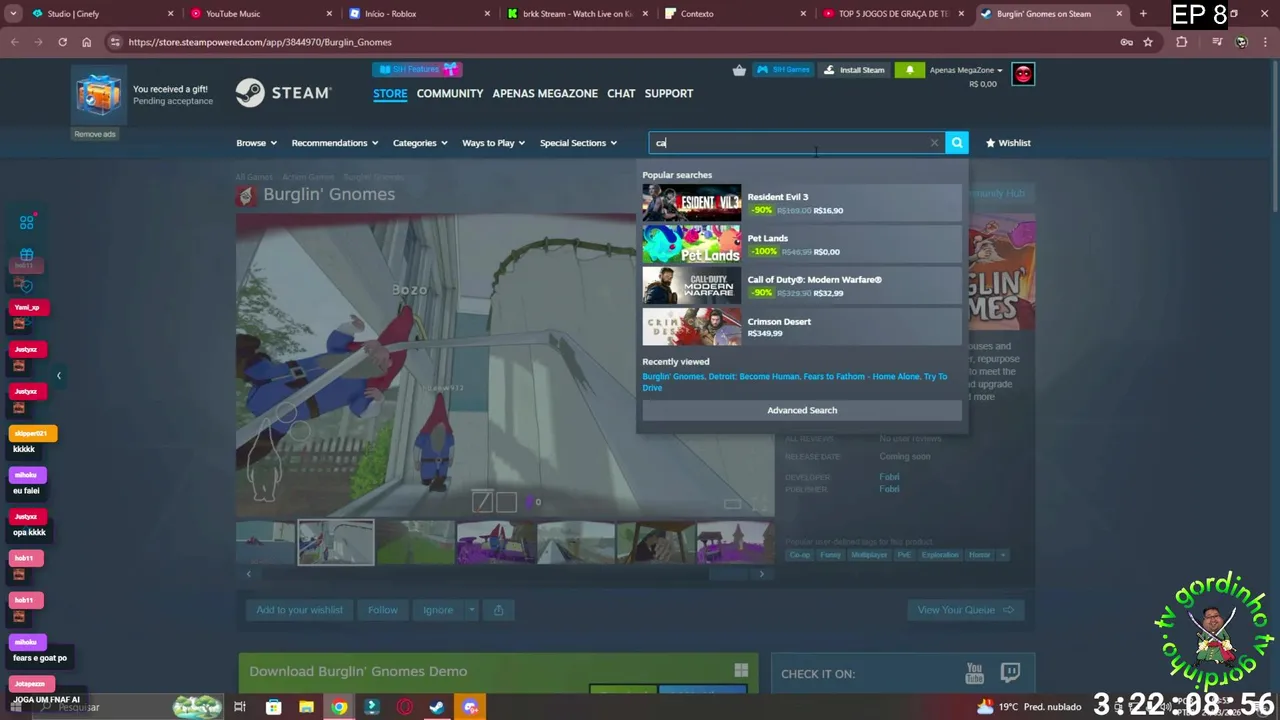
Task: Click the thumbnail strip right arrow
Action: tap(761, 574)
